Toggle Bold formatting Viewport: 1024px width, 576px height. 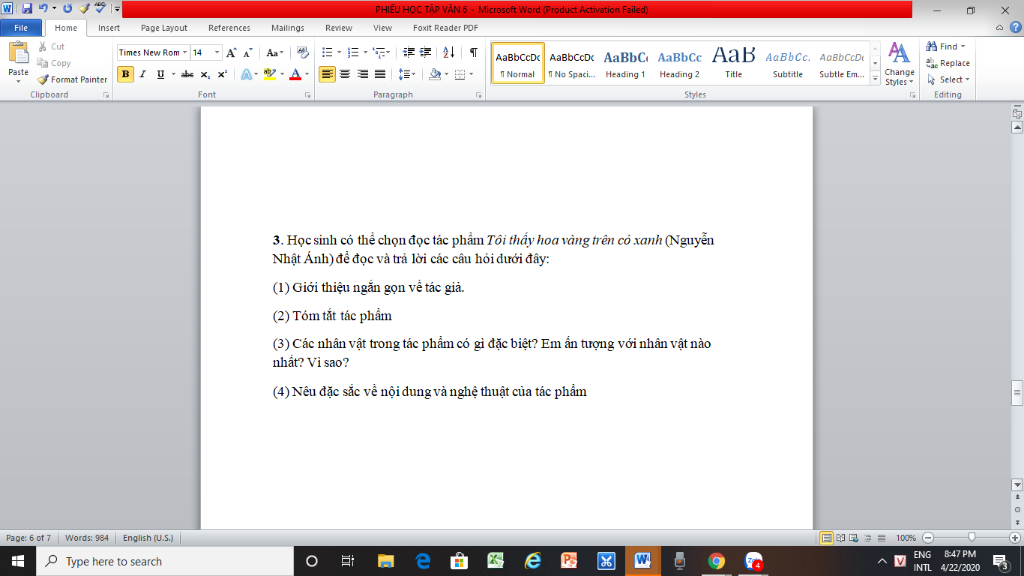coord(125,74)
